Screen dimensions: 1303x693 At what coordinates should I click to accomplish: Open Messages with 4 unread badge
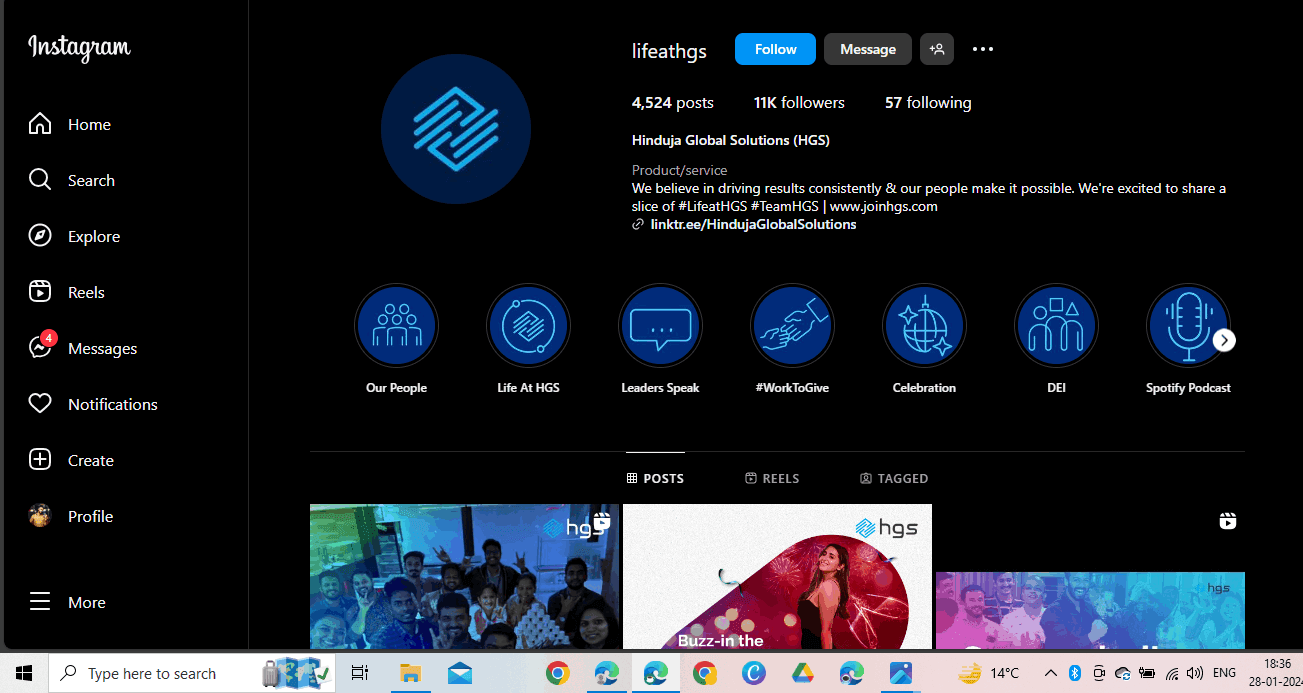40,348
